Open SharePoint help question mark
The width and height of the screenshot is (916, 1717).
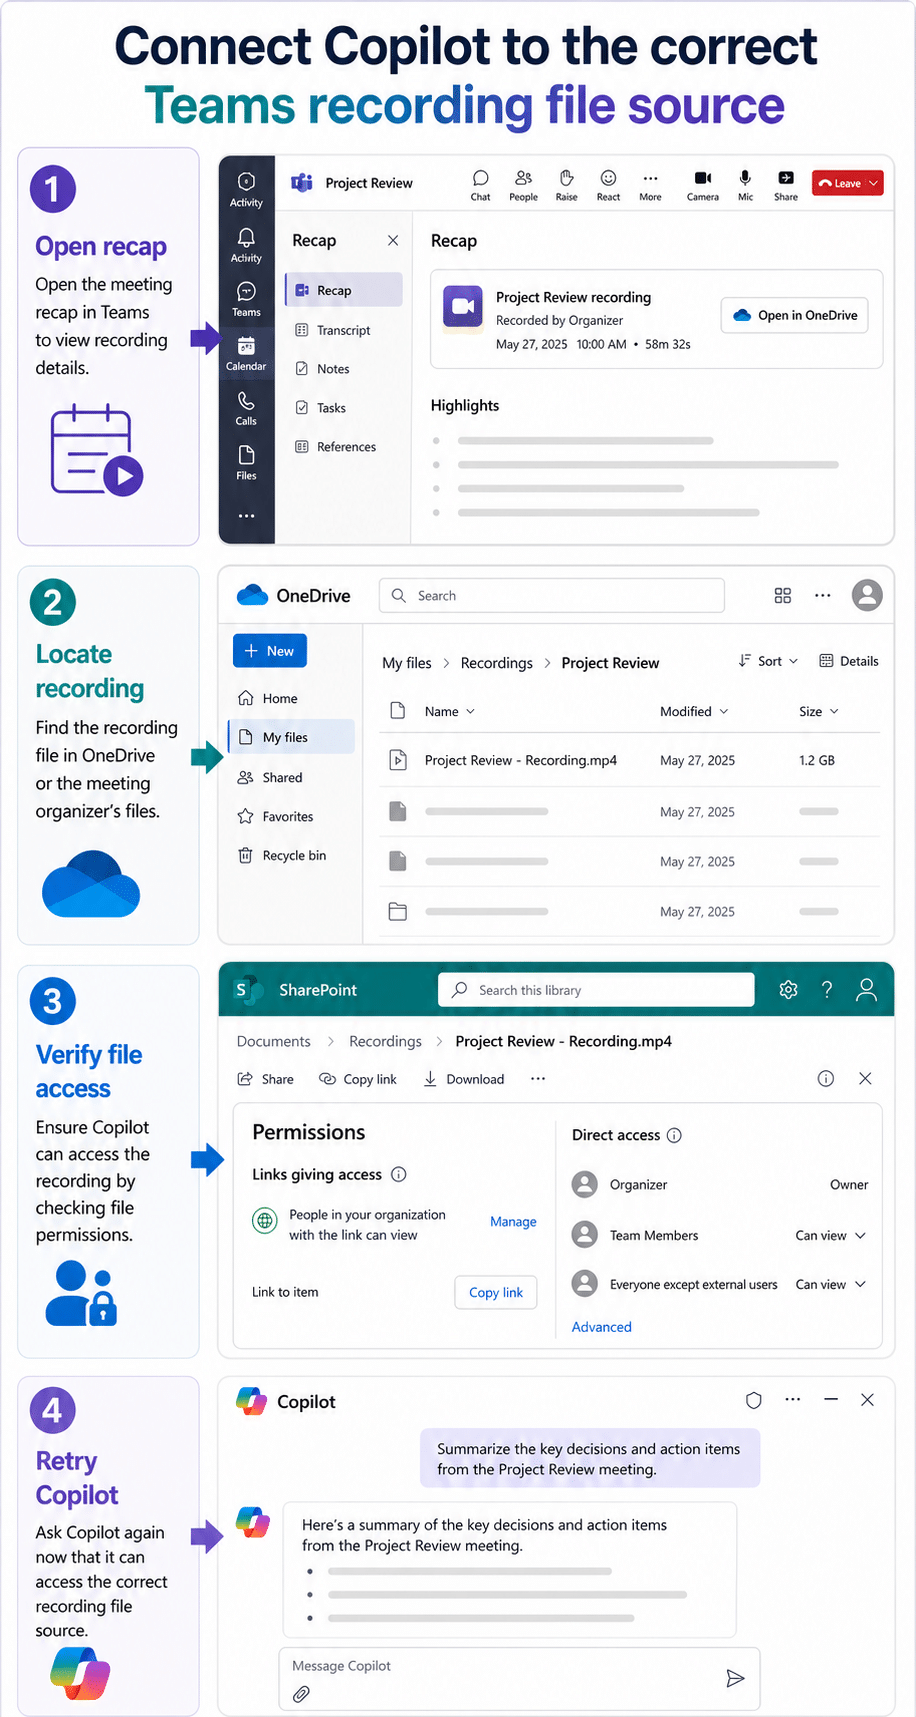pos(827,990)
